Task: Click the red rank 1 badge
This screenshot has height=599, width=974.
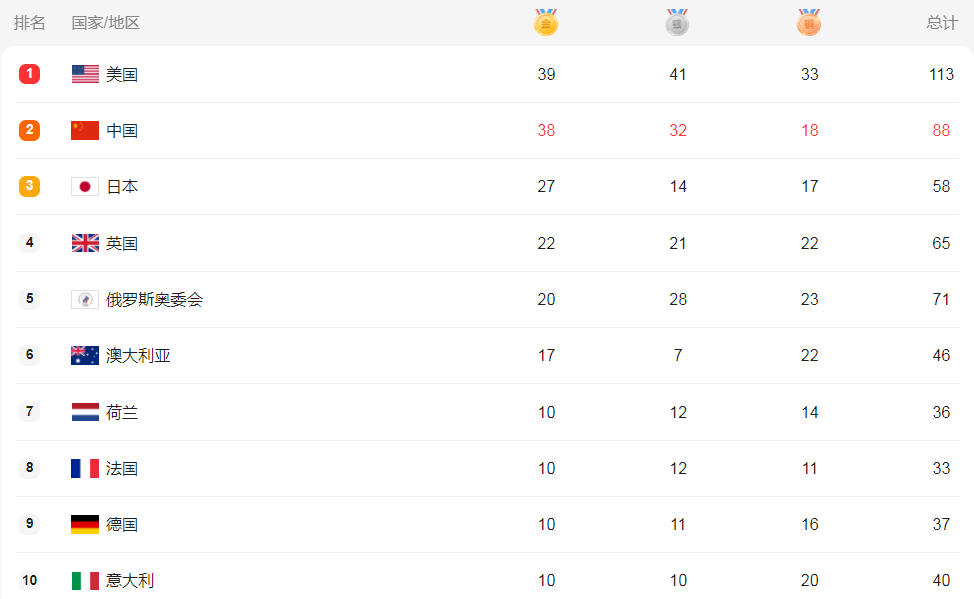Action: click(29, 74)
